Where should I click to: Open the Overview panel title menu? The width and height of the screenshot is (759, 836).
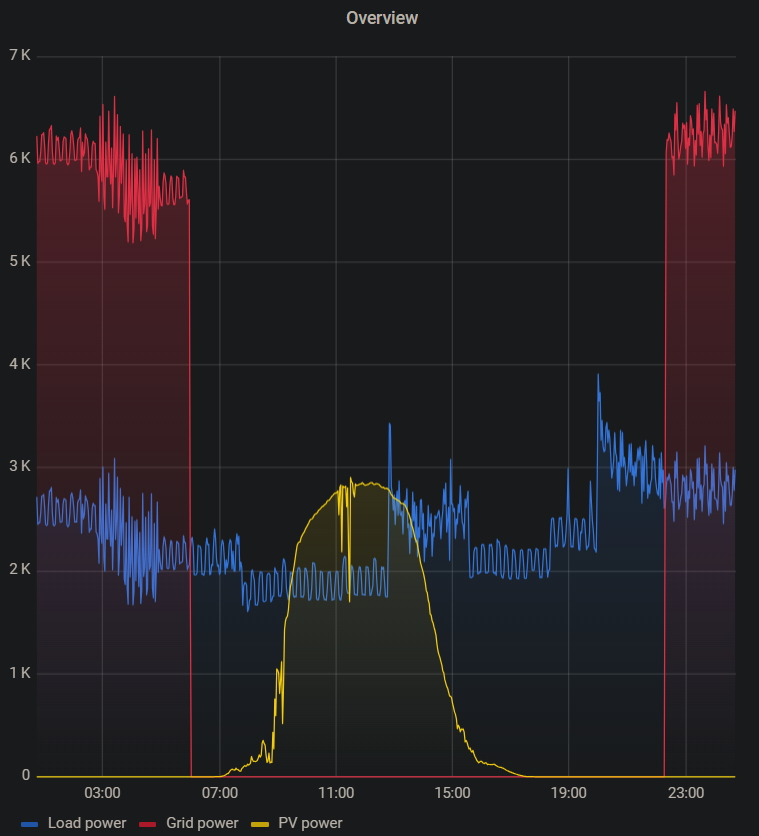tap(381, 18)
